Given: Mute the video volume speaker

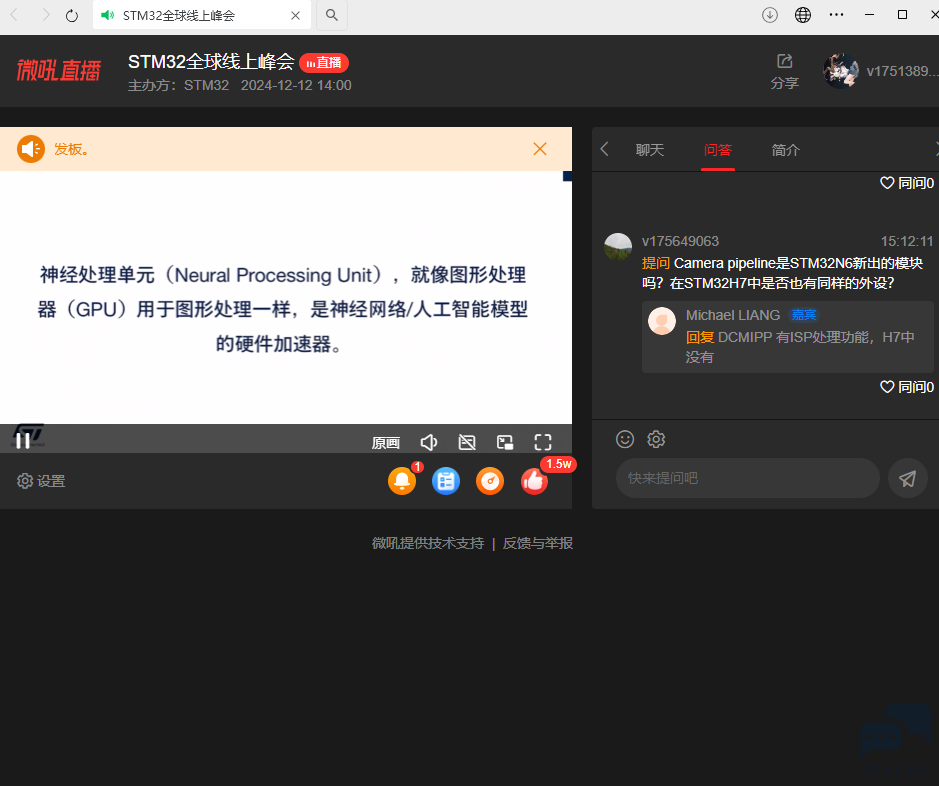Looking at the screenshot, I should pyautogui.click(x=429, y=442).
